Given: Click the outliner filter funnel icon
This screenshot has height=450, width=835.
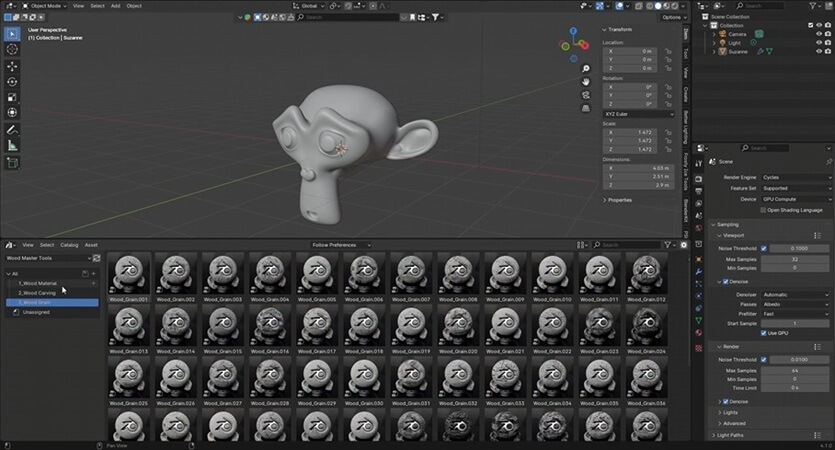Looking at the screenshot, I should click(x=813, y=6).
